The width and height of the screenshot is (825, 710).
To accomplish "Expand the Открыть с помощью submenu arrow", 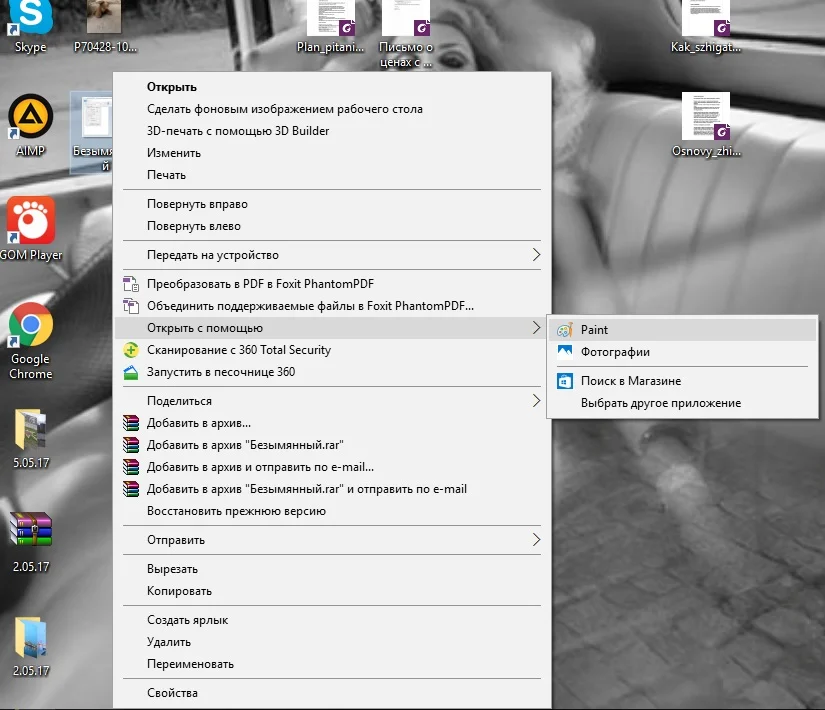I will tap(536, 328).
